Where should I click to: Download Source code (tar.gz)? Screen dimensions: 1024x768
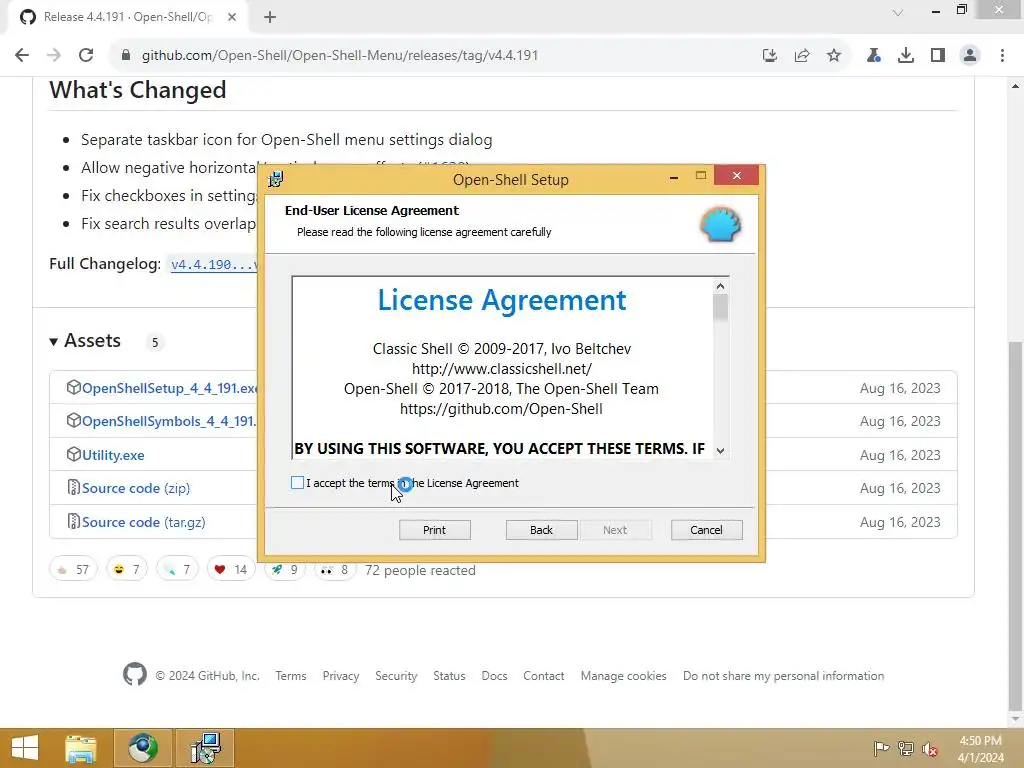144,522
